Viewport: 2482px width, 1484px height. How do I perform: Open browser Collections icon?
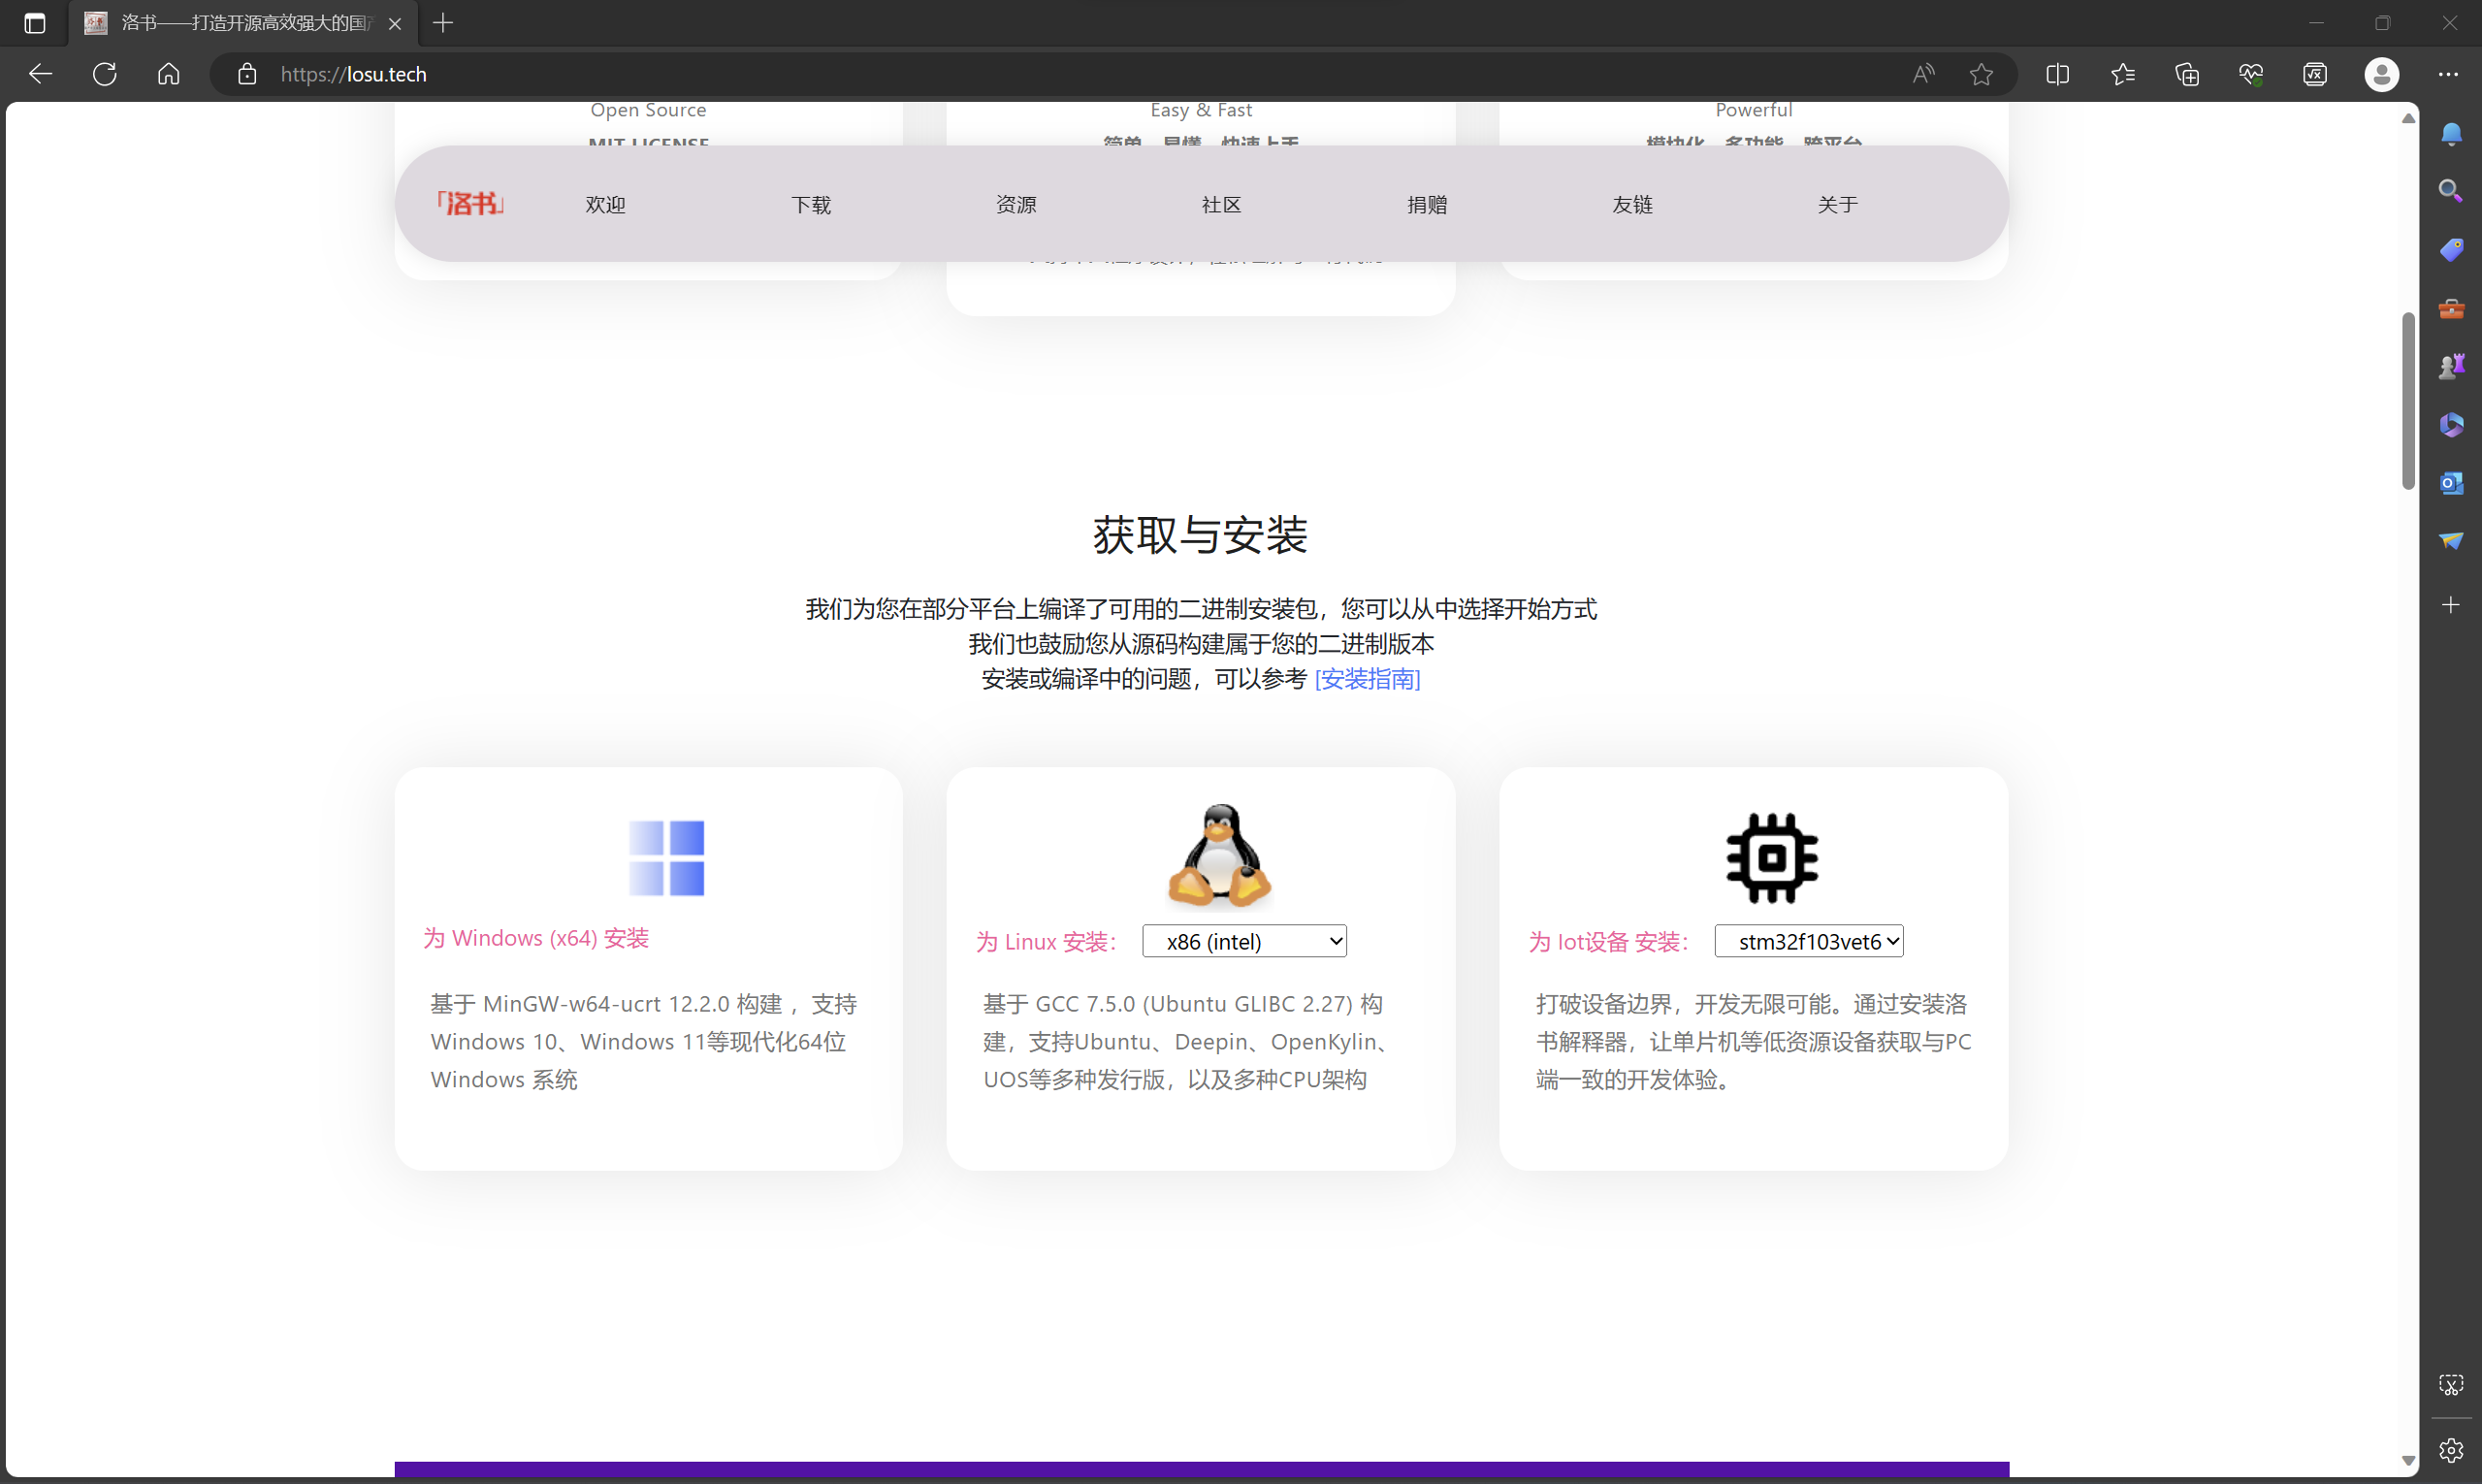pyautogui.click(x=2187, y=74)
